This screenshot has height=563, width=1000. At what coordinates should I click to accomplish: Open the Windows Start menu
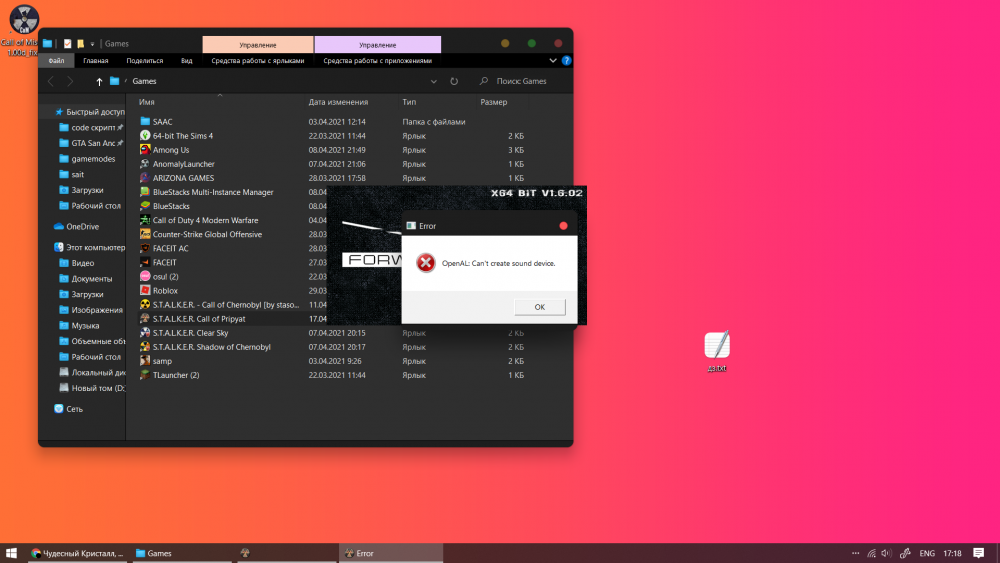point(12,553)
